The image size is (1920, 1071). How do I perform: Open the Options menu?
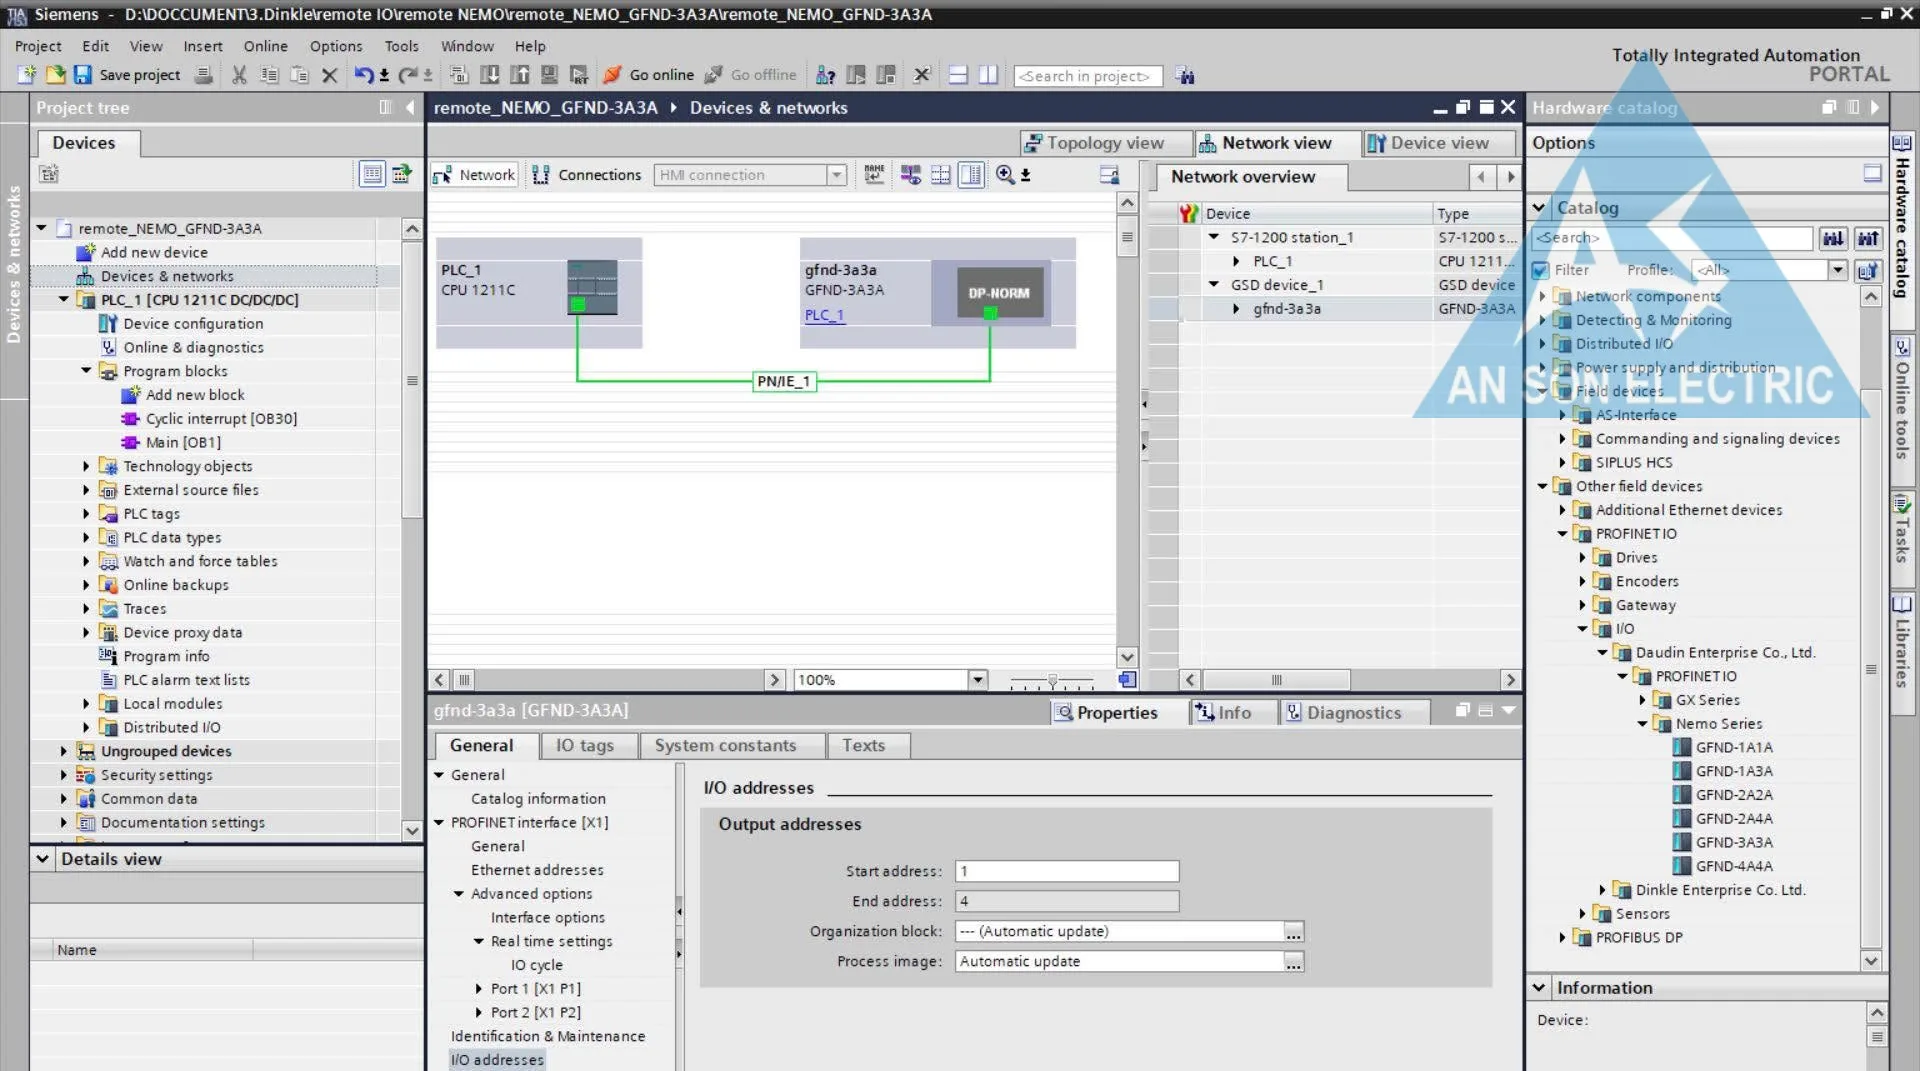coord(336,46)
